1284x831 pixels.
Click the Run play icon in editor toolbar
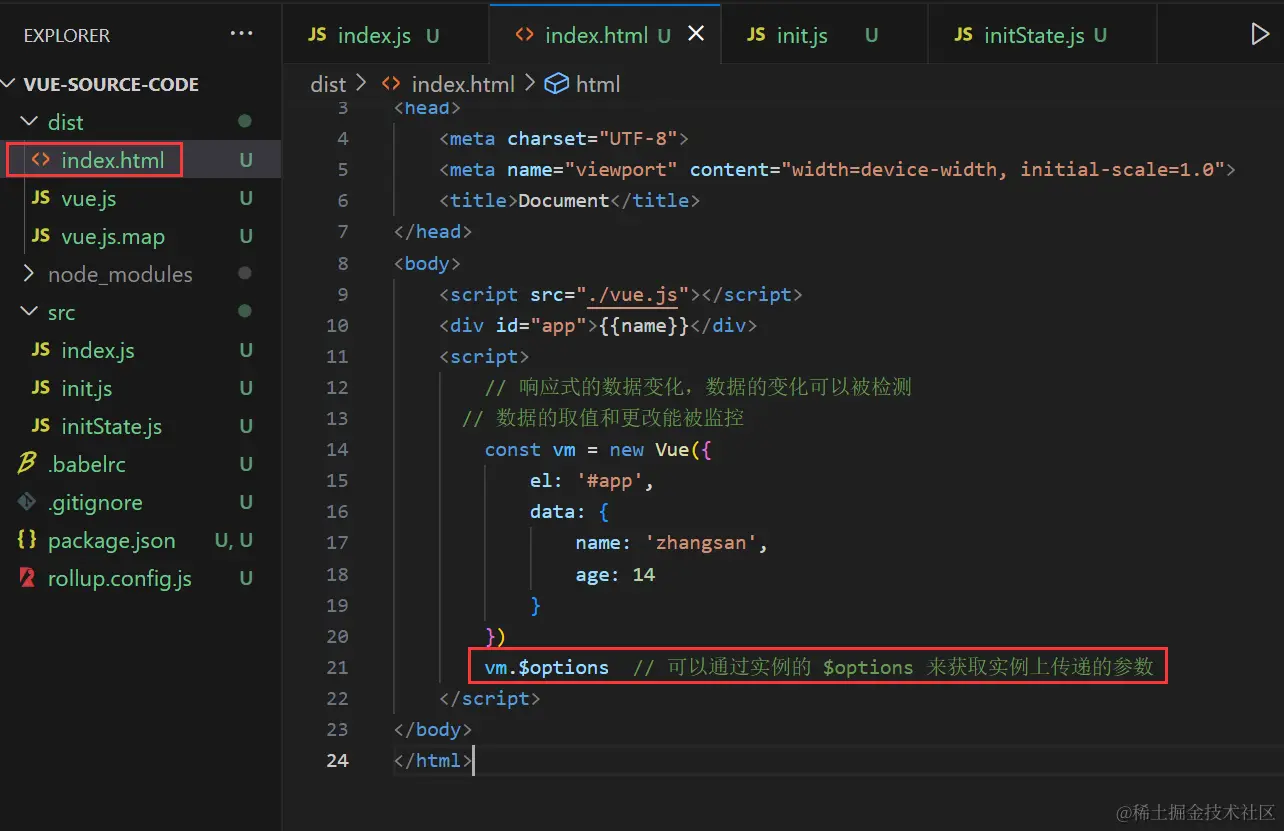1260,35
